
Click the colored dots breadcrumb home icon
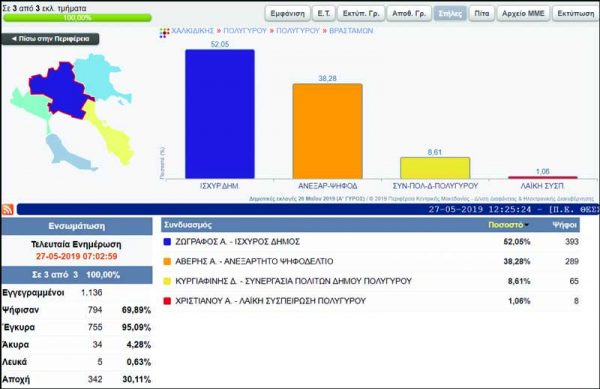[x=164, y=33]
